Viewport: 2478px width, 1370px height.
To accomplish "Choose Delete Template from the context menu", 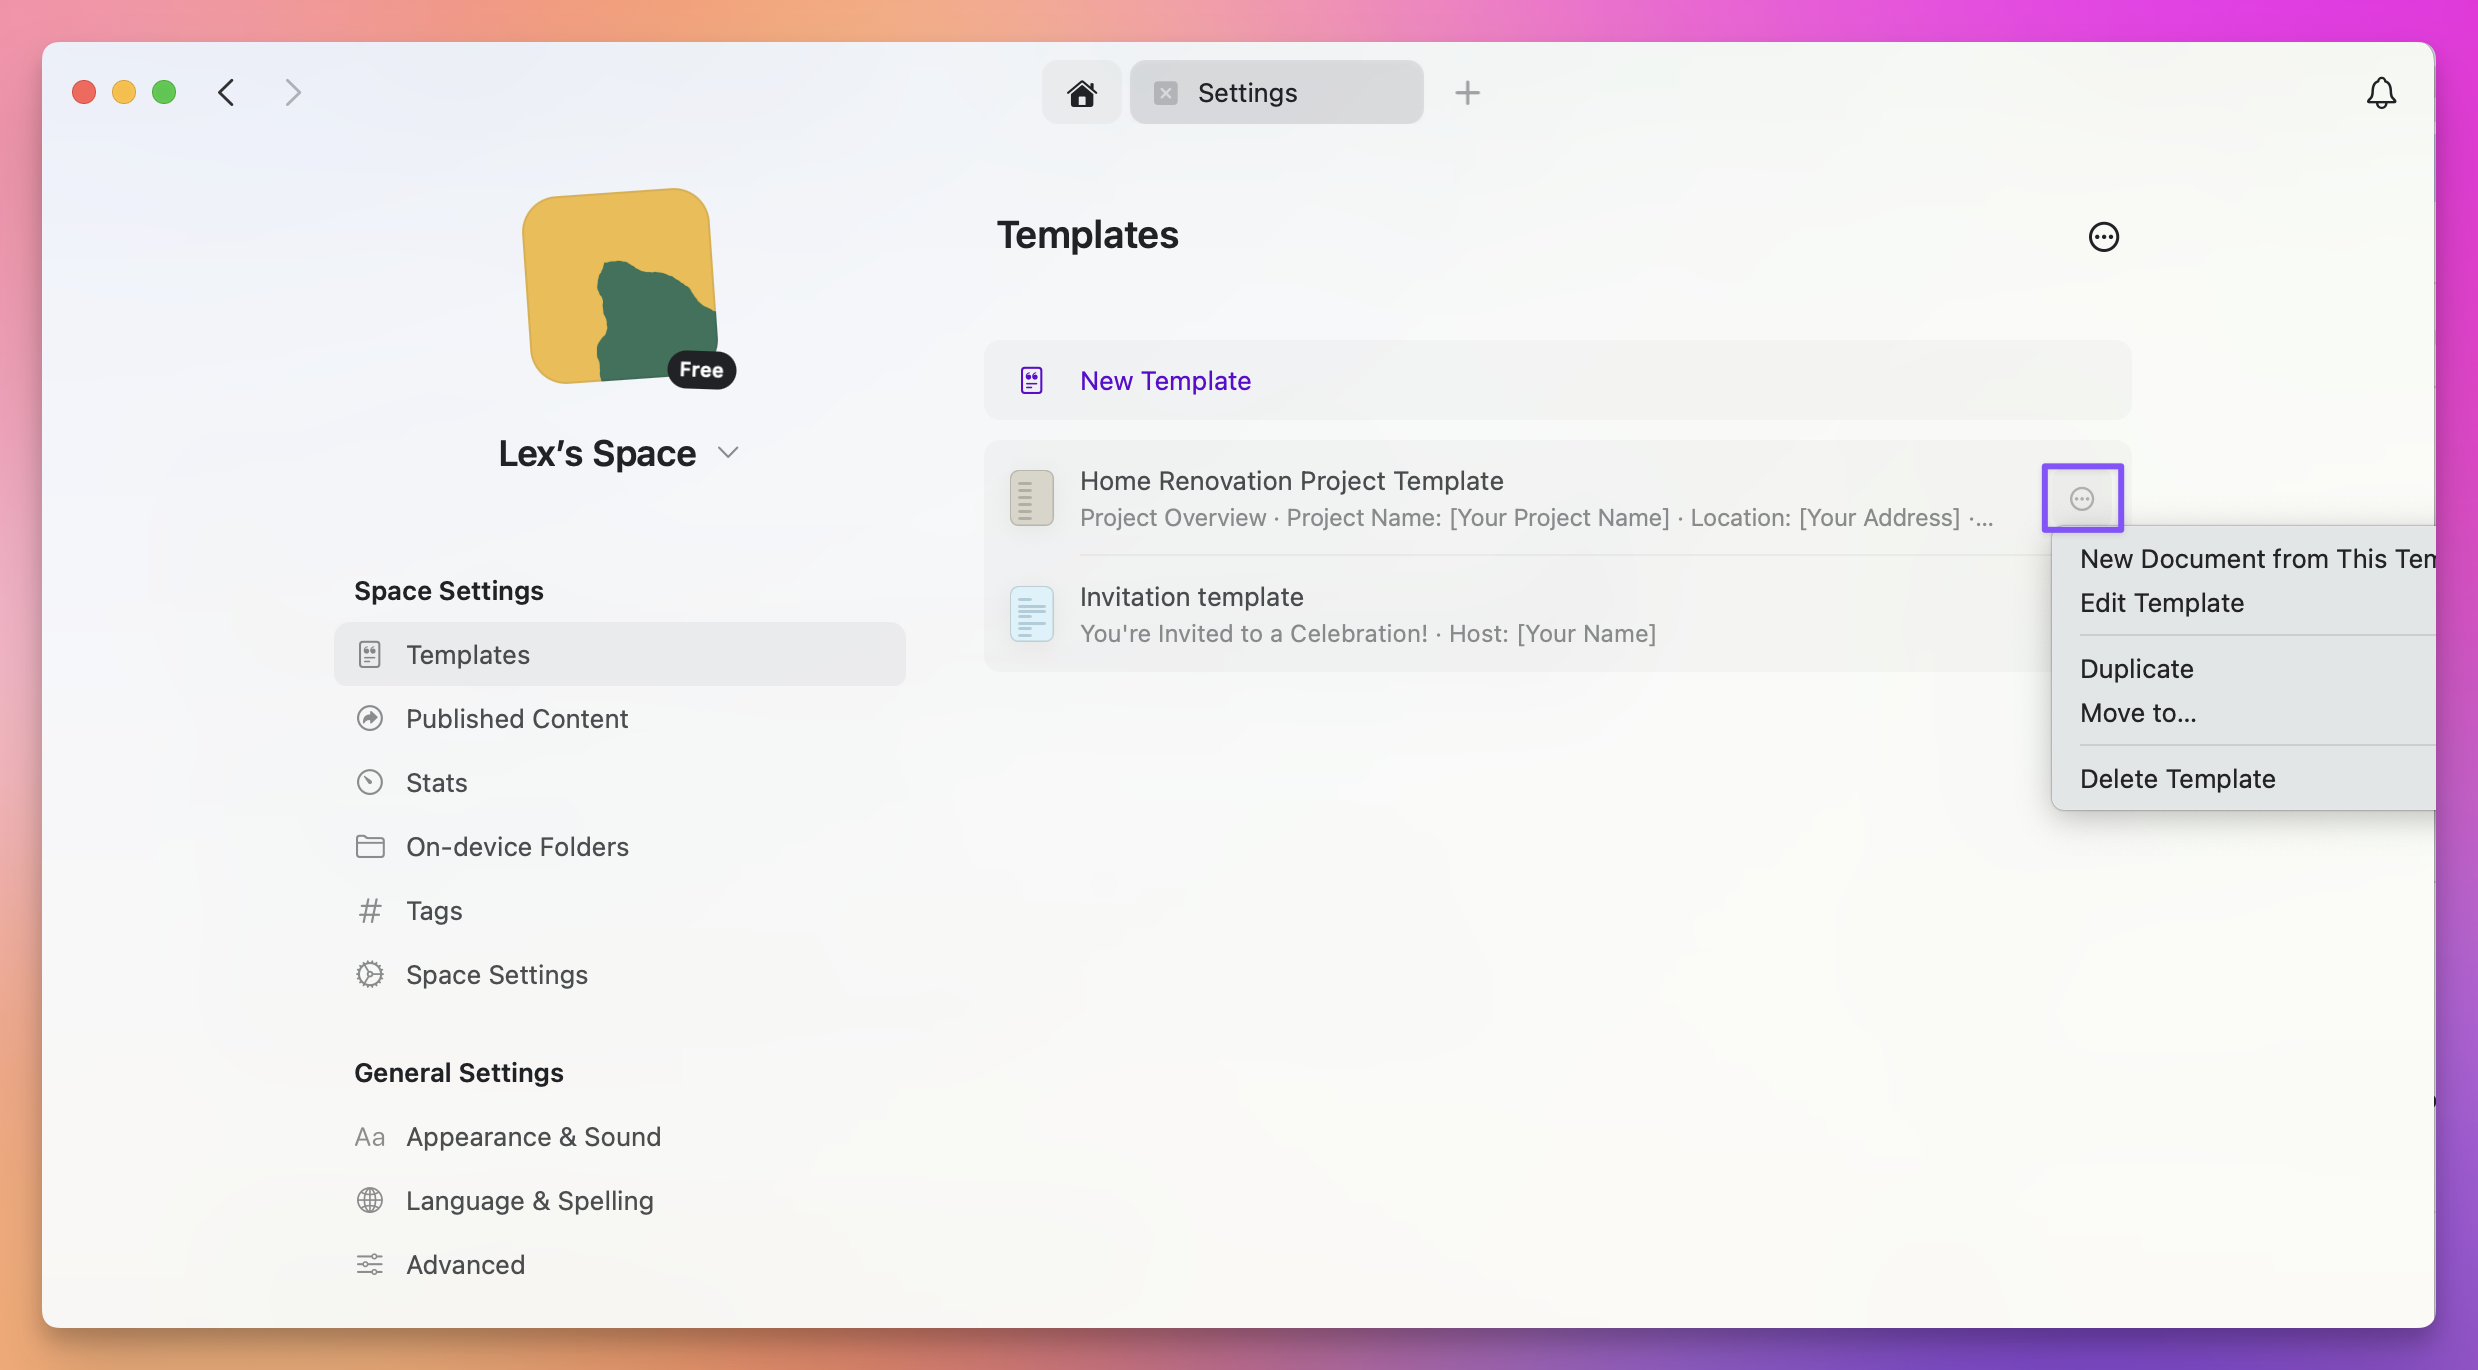I will [x=2177, y=779].
